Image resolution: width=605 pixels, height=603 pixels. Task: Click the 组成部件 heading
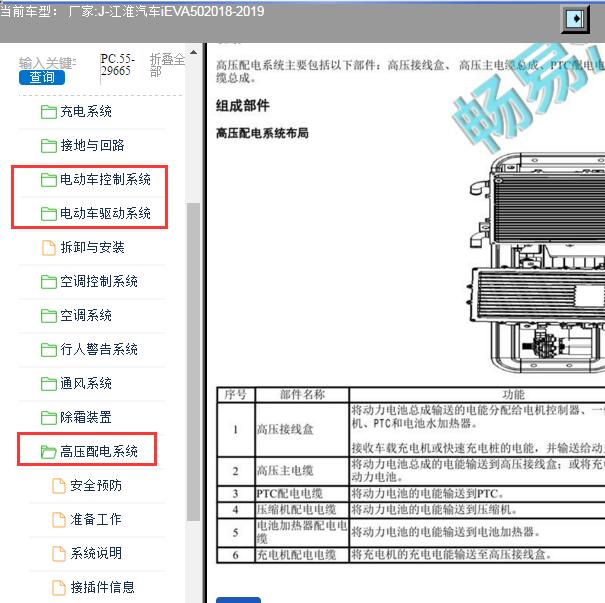[242, 105]
